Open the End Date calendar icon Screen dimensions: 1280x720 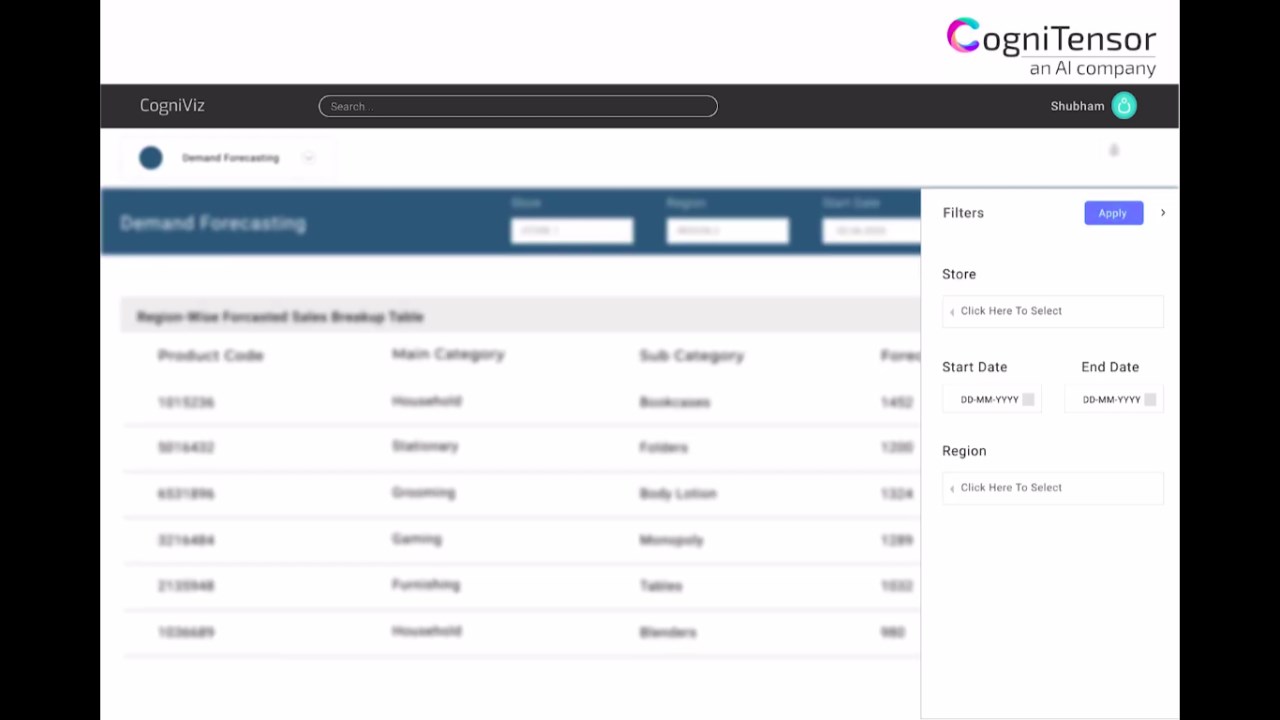point(1150,399)
